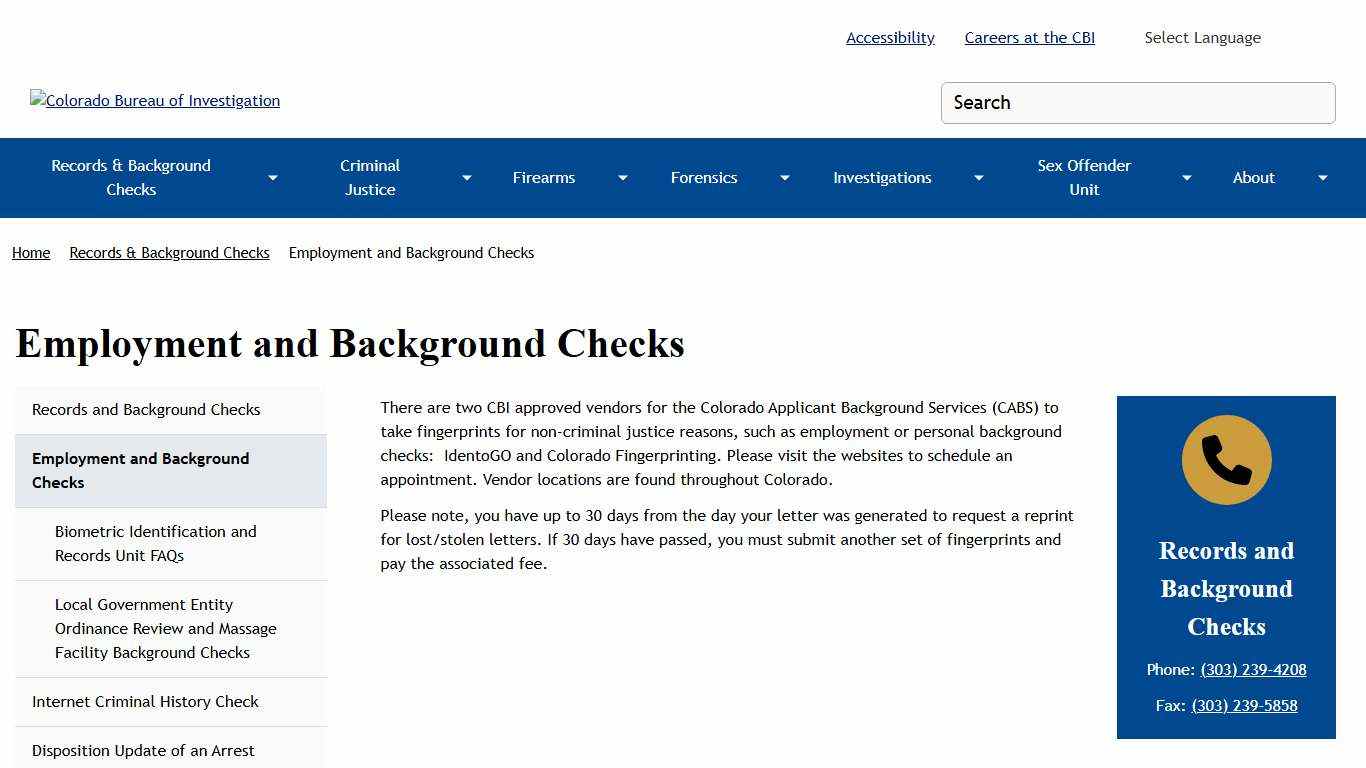Navigate to Home via breadcrumb
Viewport: 1366px width, 768px height.
coord(30,253)
